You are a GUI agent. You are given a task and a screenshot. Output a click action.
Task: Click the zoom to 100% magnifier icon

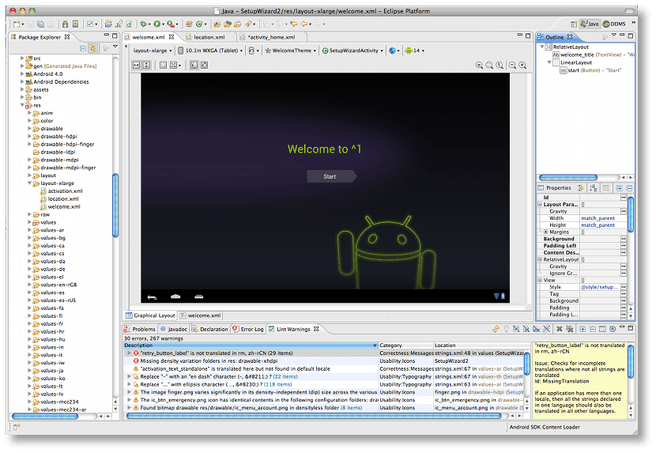500,65
